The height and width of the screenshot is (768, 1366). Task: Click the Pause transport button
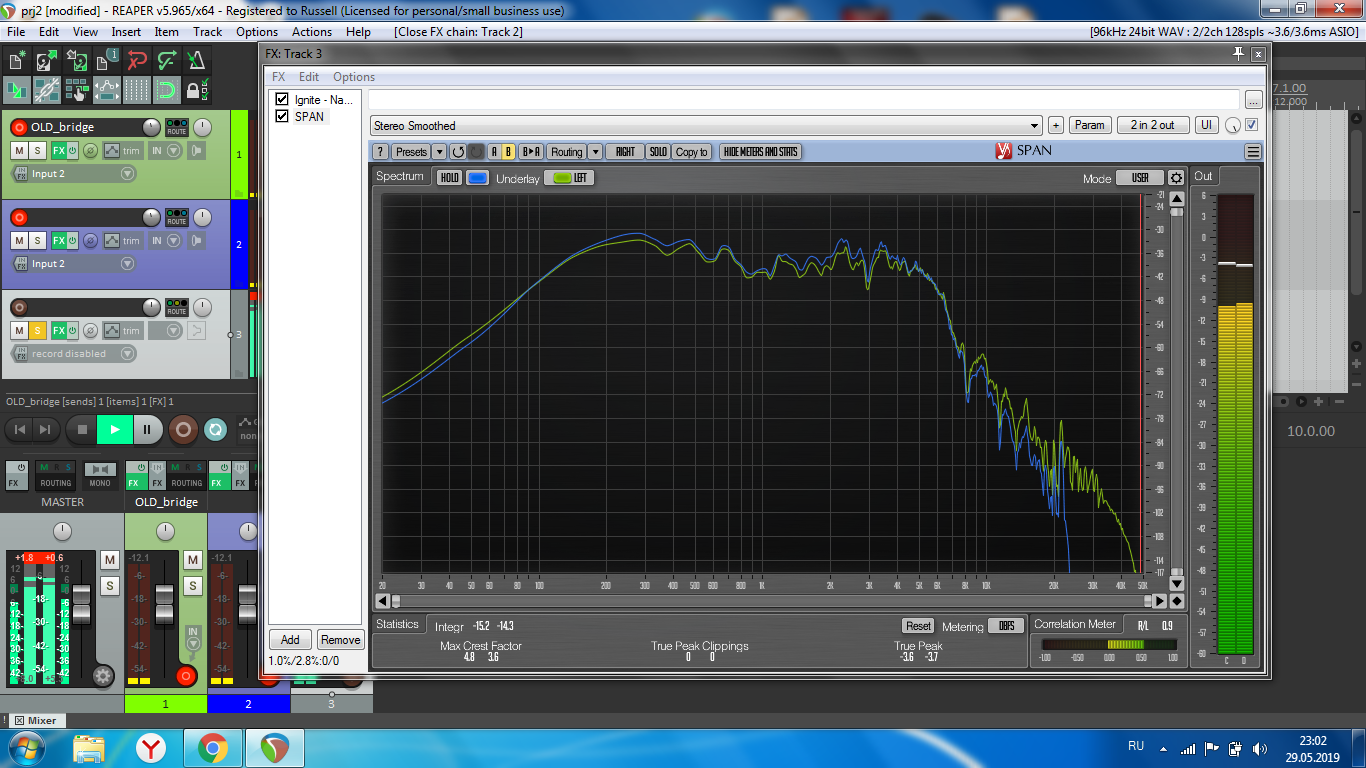click(147, 430)
